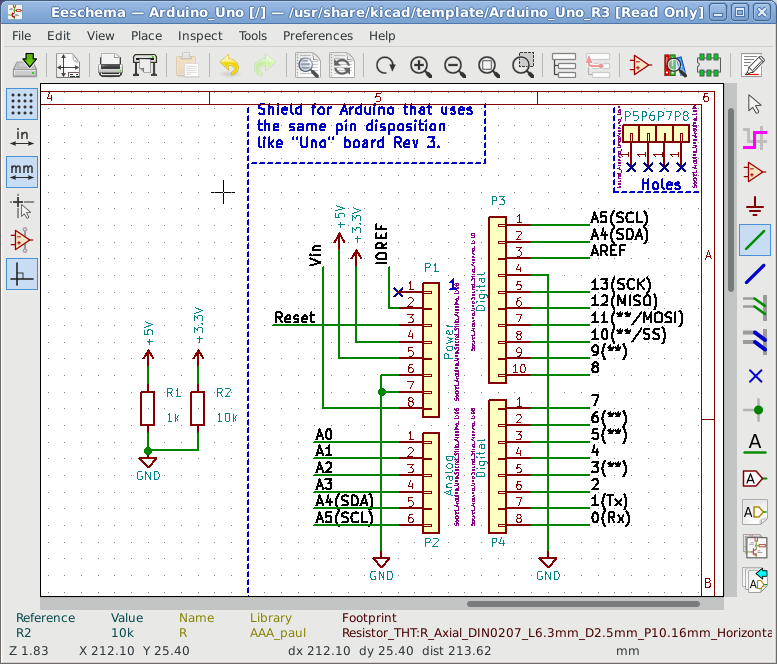Image resolution: width=777 pixels, height=664 pixels.
Task: Open Find and Replace icon
Action: (342, 65)
